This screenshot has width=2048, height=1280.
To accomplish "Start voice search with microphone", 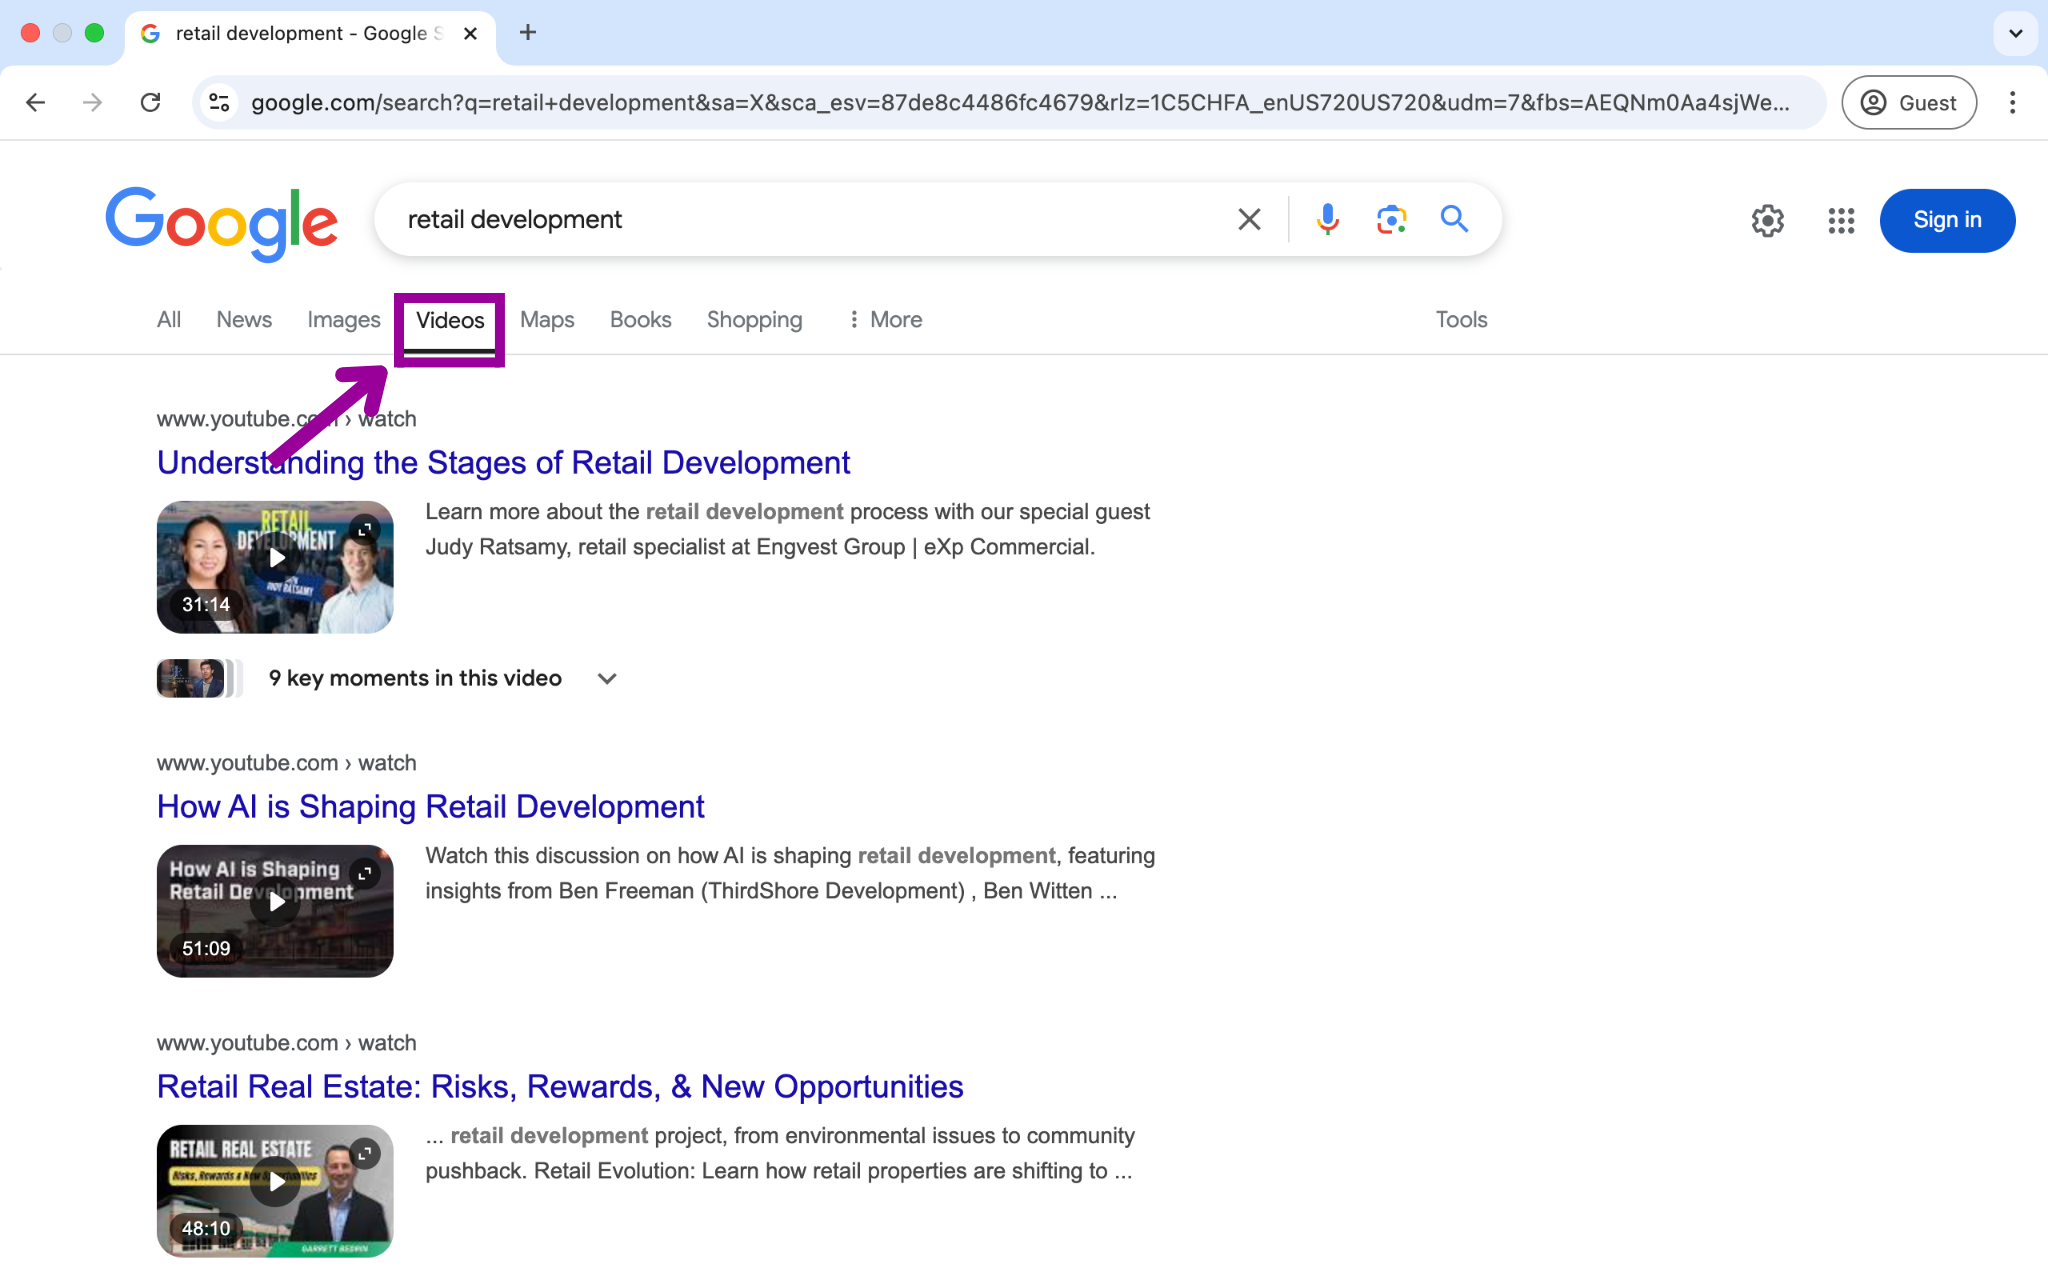I will (x=1327, y=219).
